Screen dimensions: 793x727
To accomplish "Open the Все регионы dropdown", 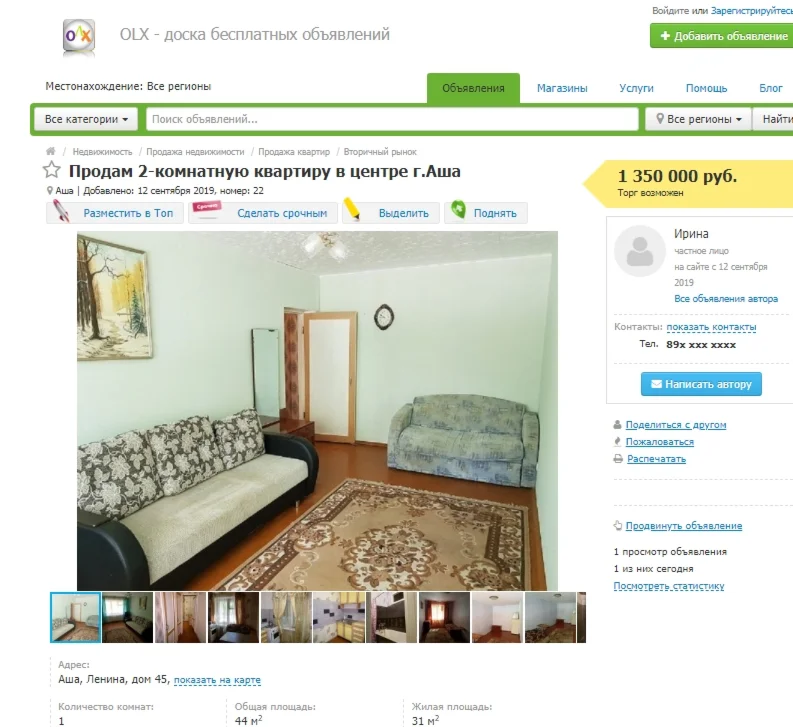I will [698, 119].
